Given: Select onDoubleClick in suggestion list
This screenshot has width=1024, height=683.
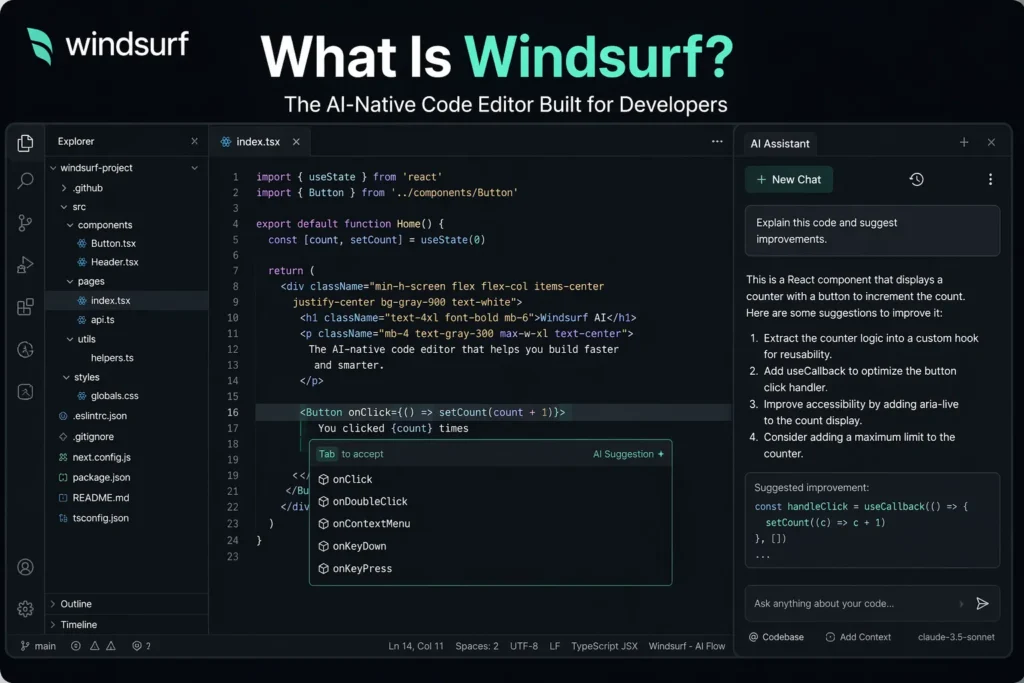Looking at the screenshot, I should (x=490, y=501).
